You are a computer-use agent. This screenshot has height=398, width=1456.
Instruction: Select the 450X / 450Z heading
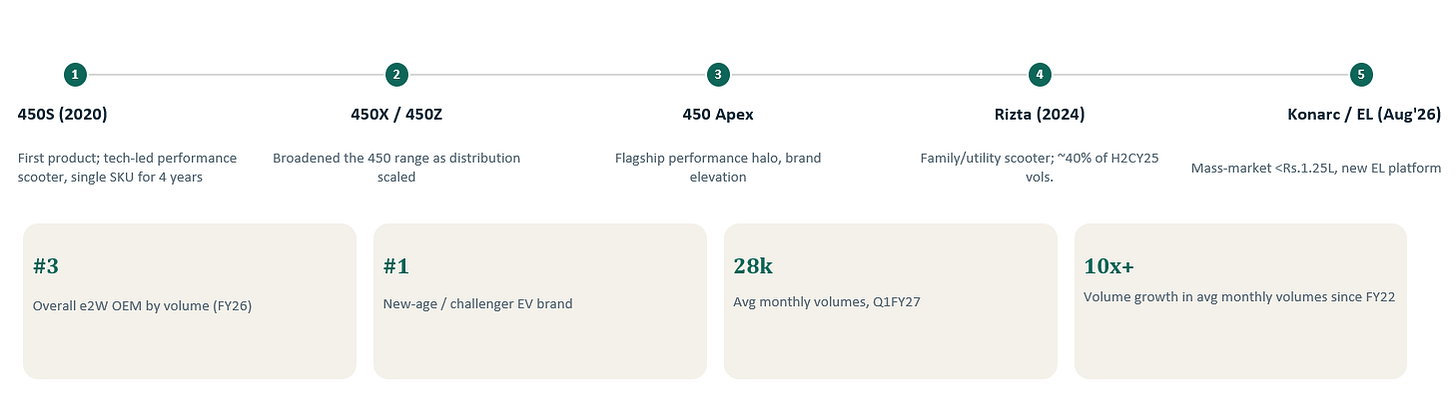(397, 114)
